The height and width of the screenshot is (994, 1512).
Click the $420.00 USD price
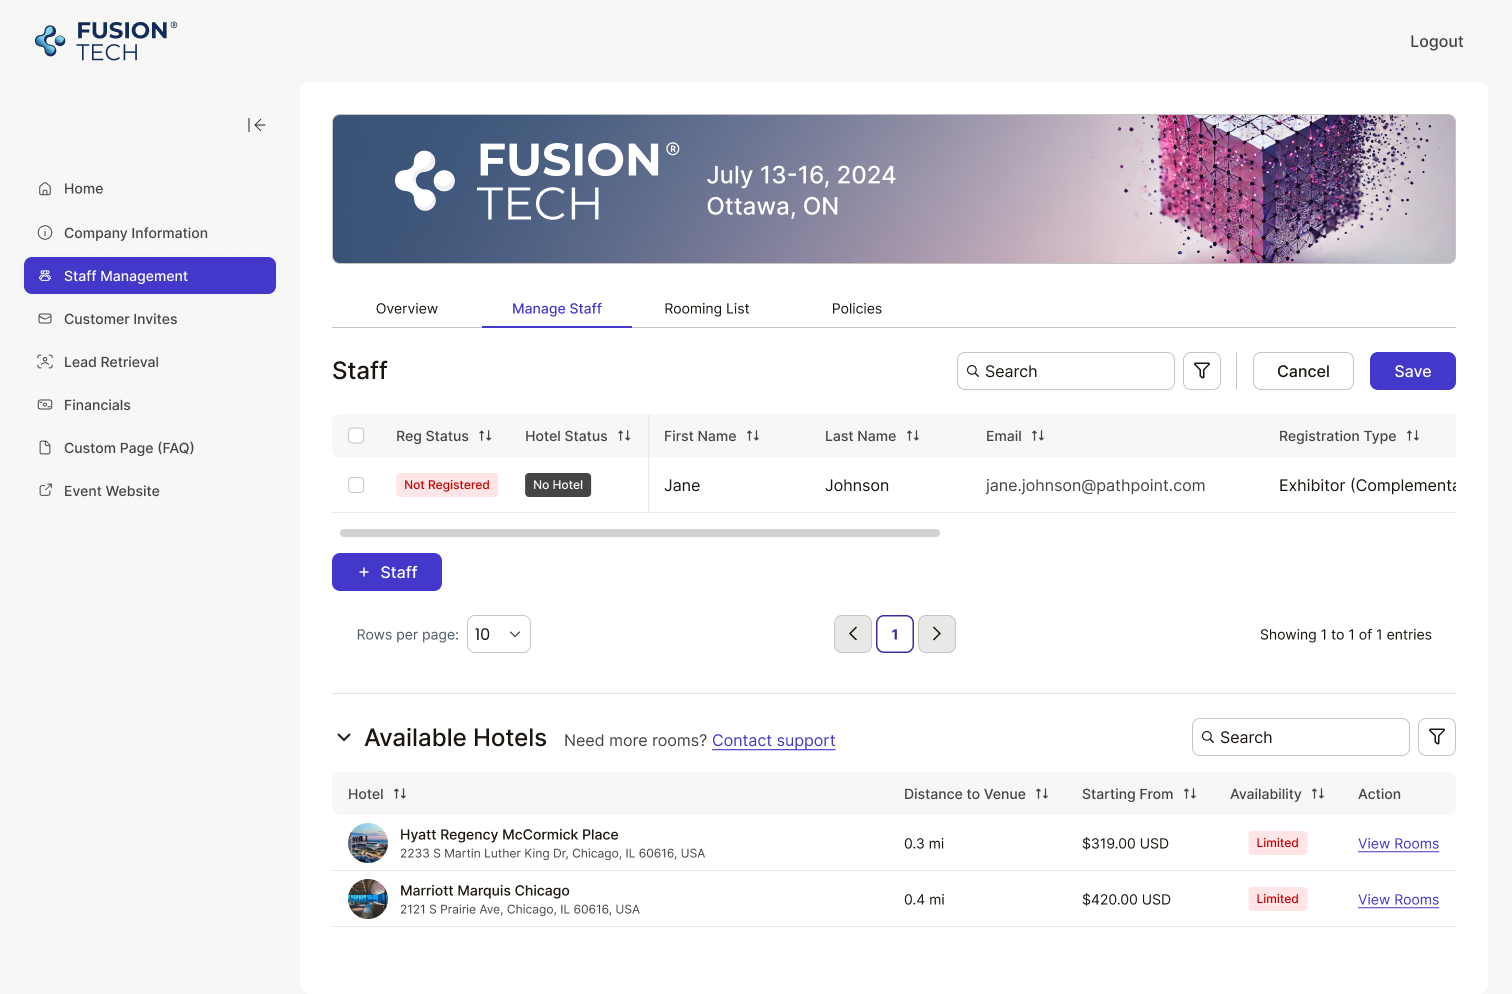pos(1126,900)
